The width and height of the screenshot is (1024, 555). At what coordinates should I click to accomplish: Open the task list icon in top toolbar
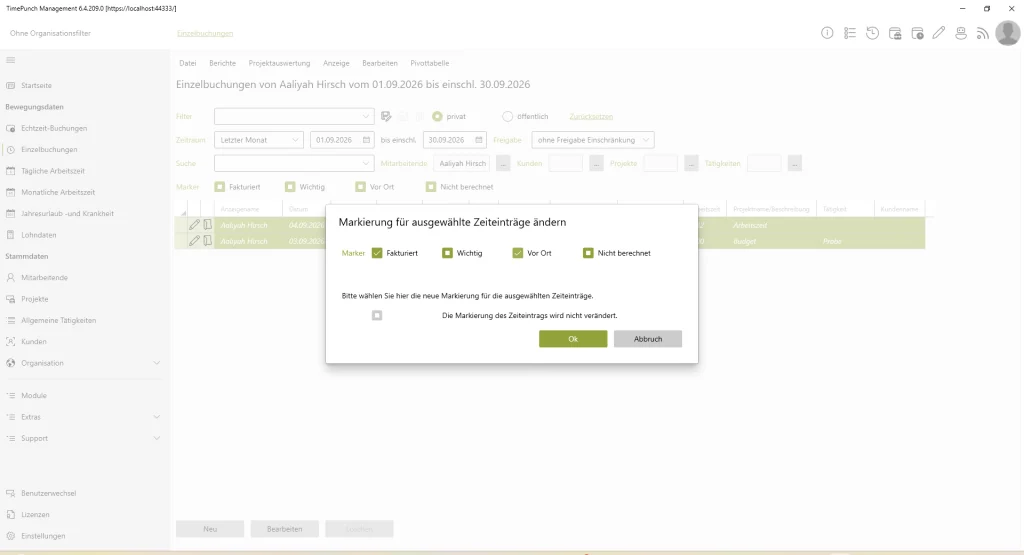[850, 33]
